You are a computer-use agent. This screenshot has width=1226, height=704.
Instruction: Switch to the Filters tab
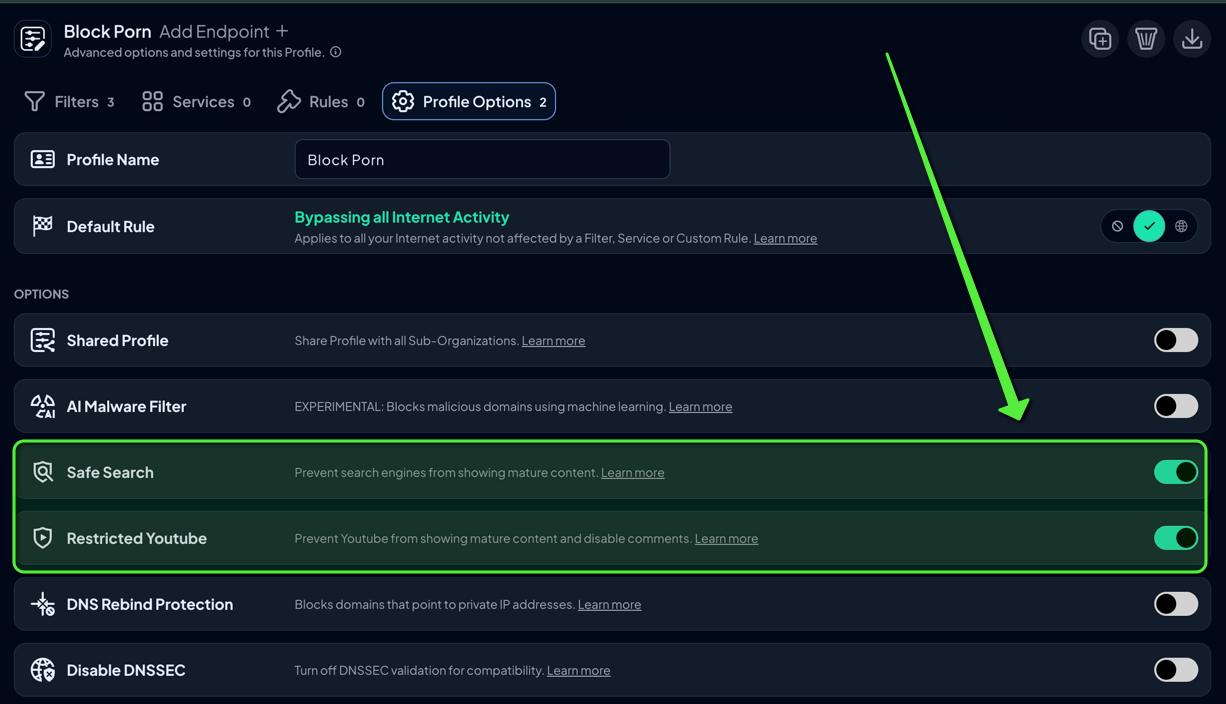[69, 102]
